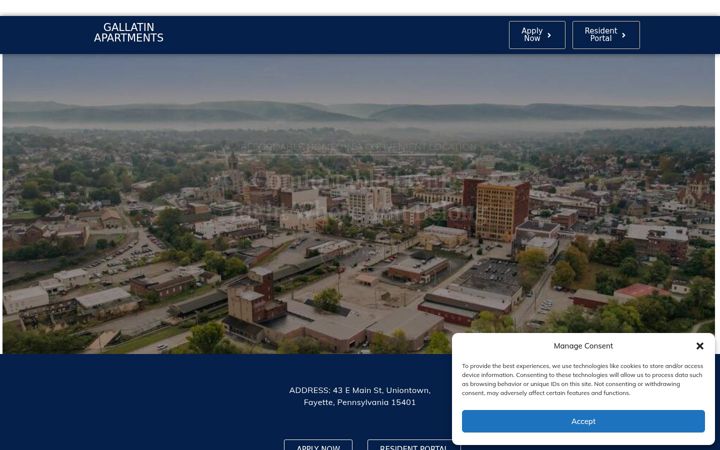Click the consent description paragraph text
Screen dimensions: 720x450
pyautogui.click(x=582, y=379)
